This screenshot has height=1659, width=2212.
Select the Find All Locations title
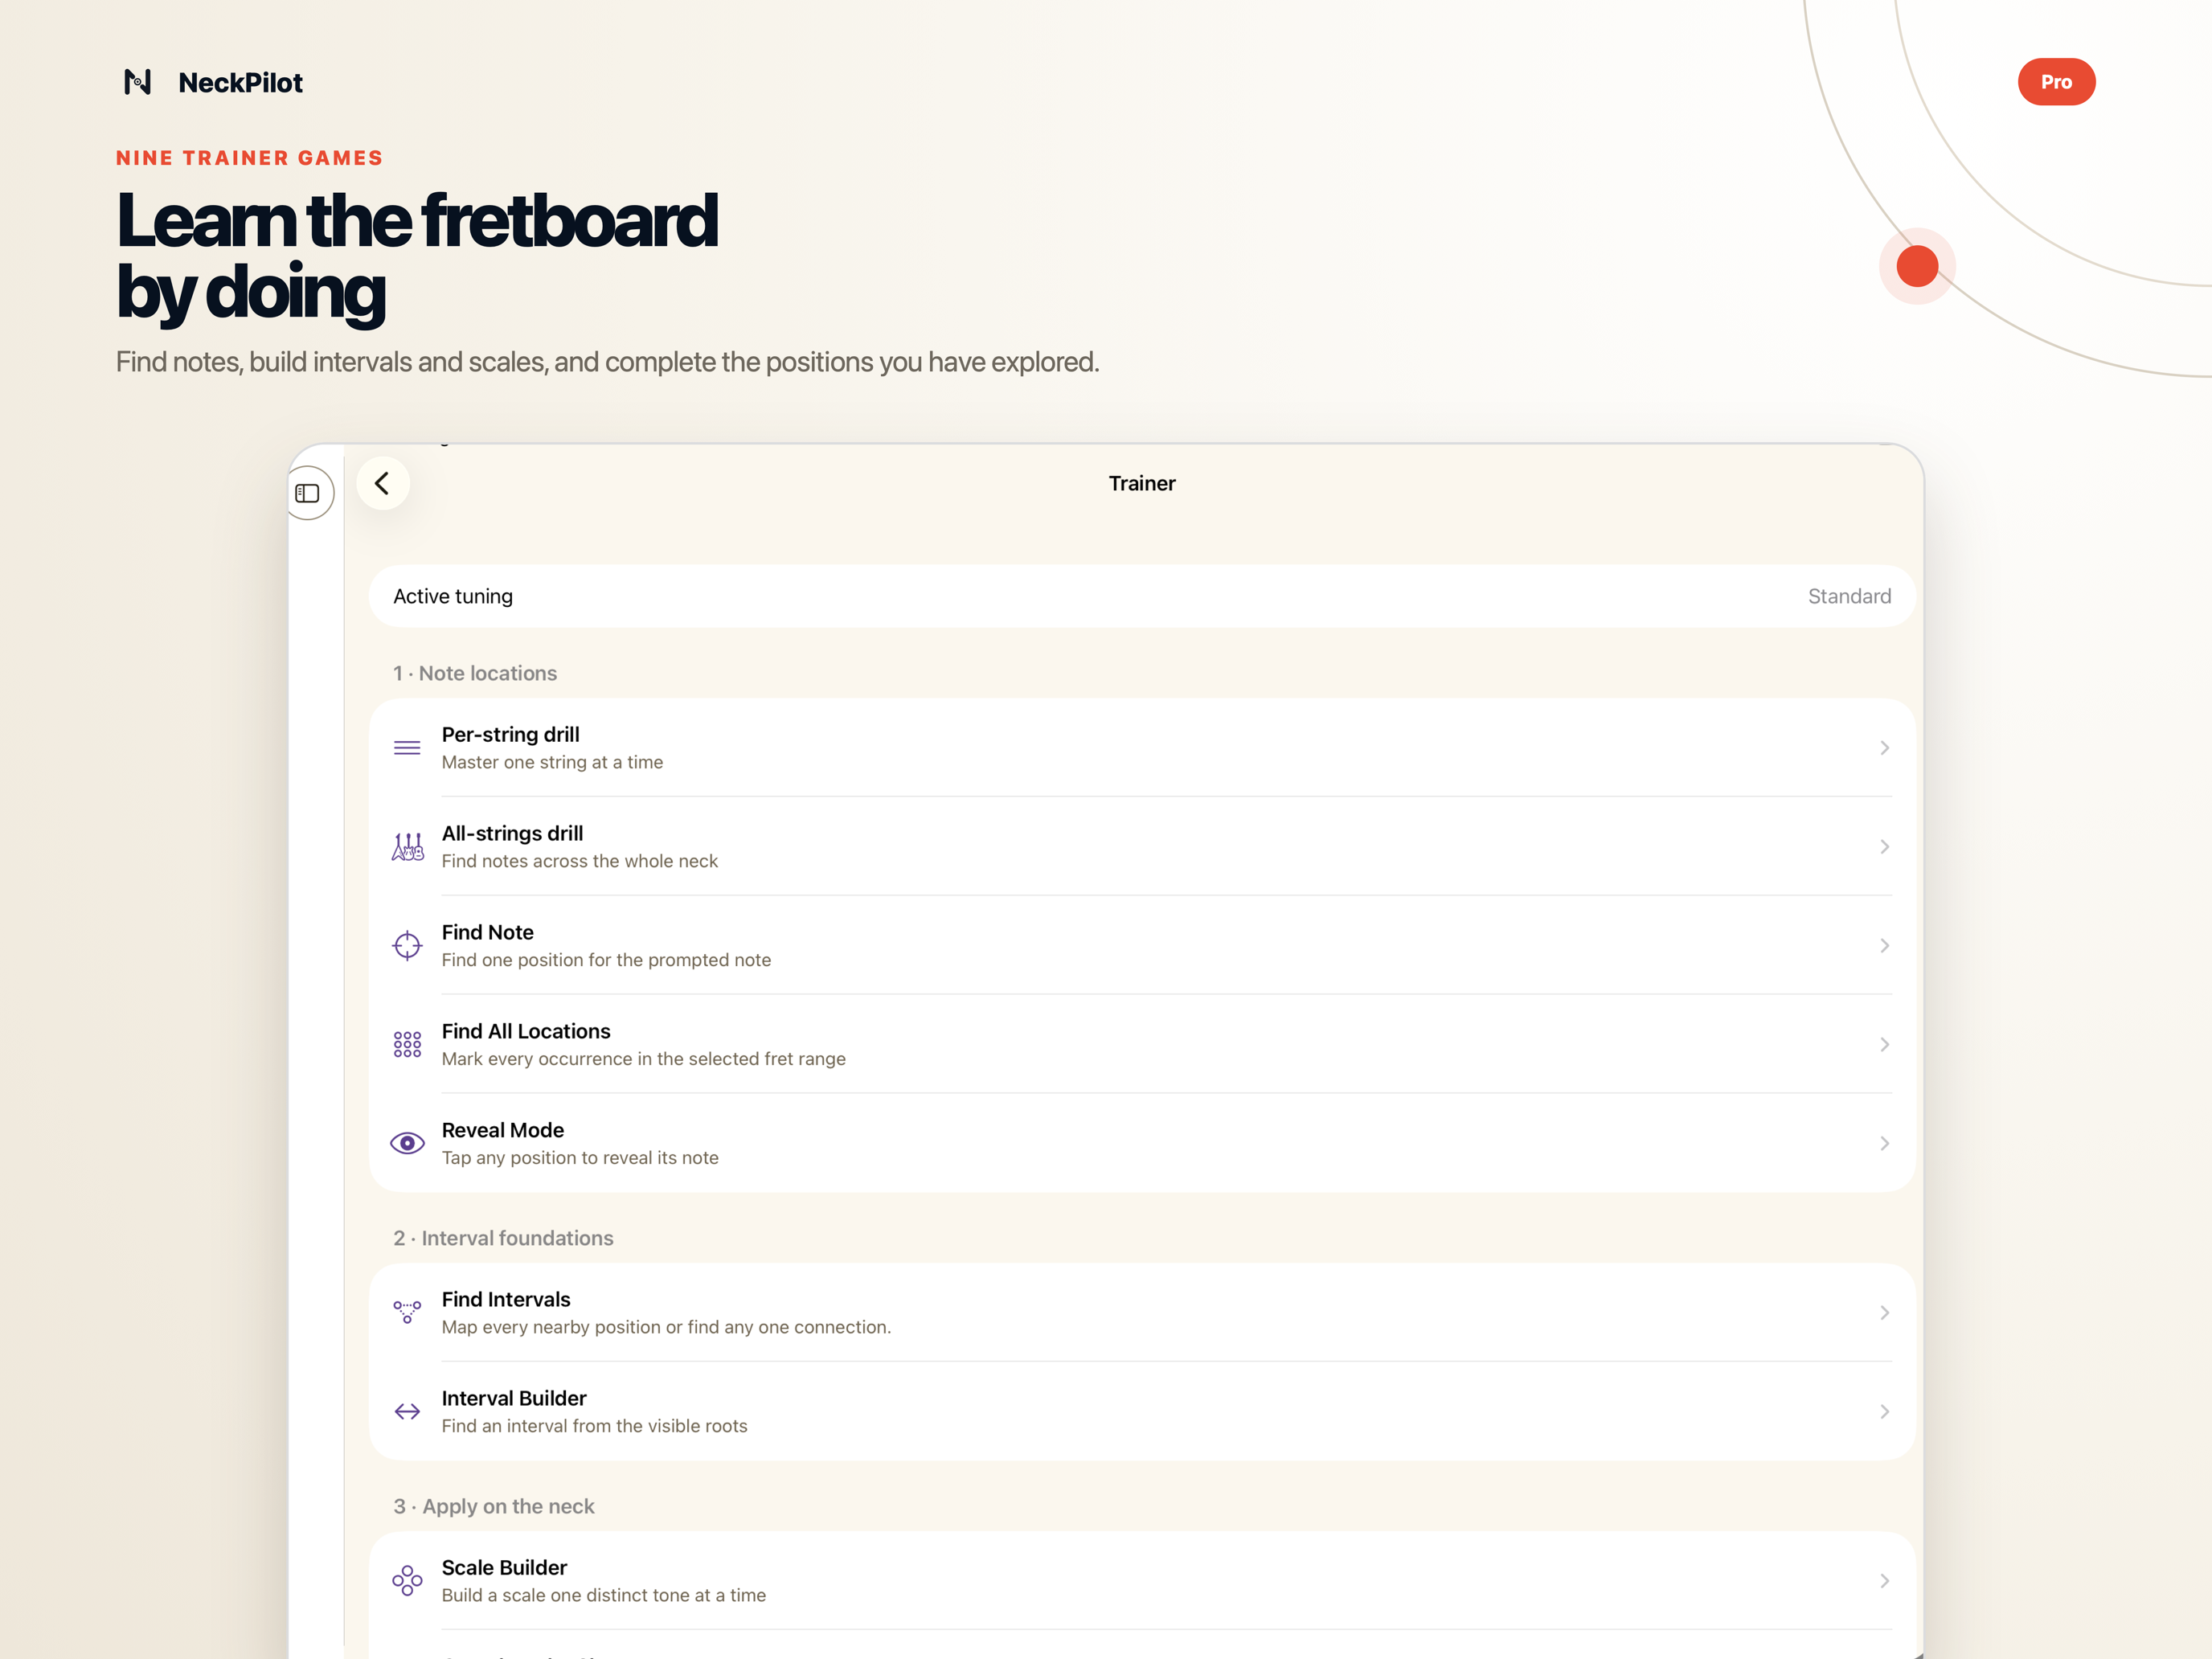coord(526,1031)
